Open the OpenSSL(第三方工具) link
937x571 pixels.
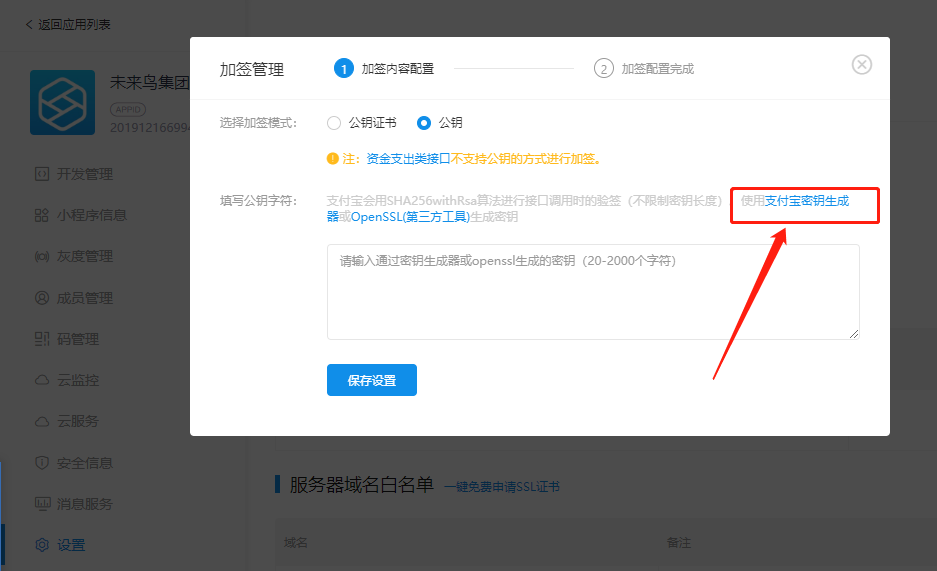click(410, 217)
